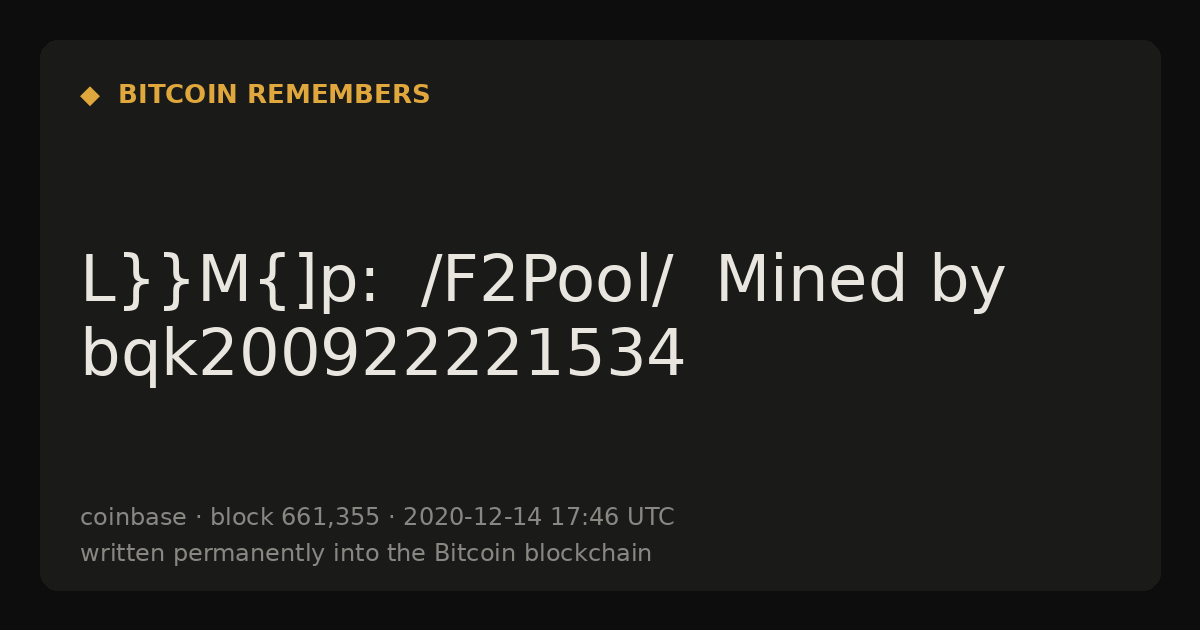
Task: Click the Bitcoin blockchain words in footer
Action: [x=543, y=554]
